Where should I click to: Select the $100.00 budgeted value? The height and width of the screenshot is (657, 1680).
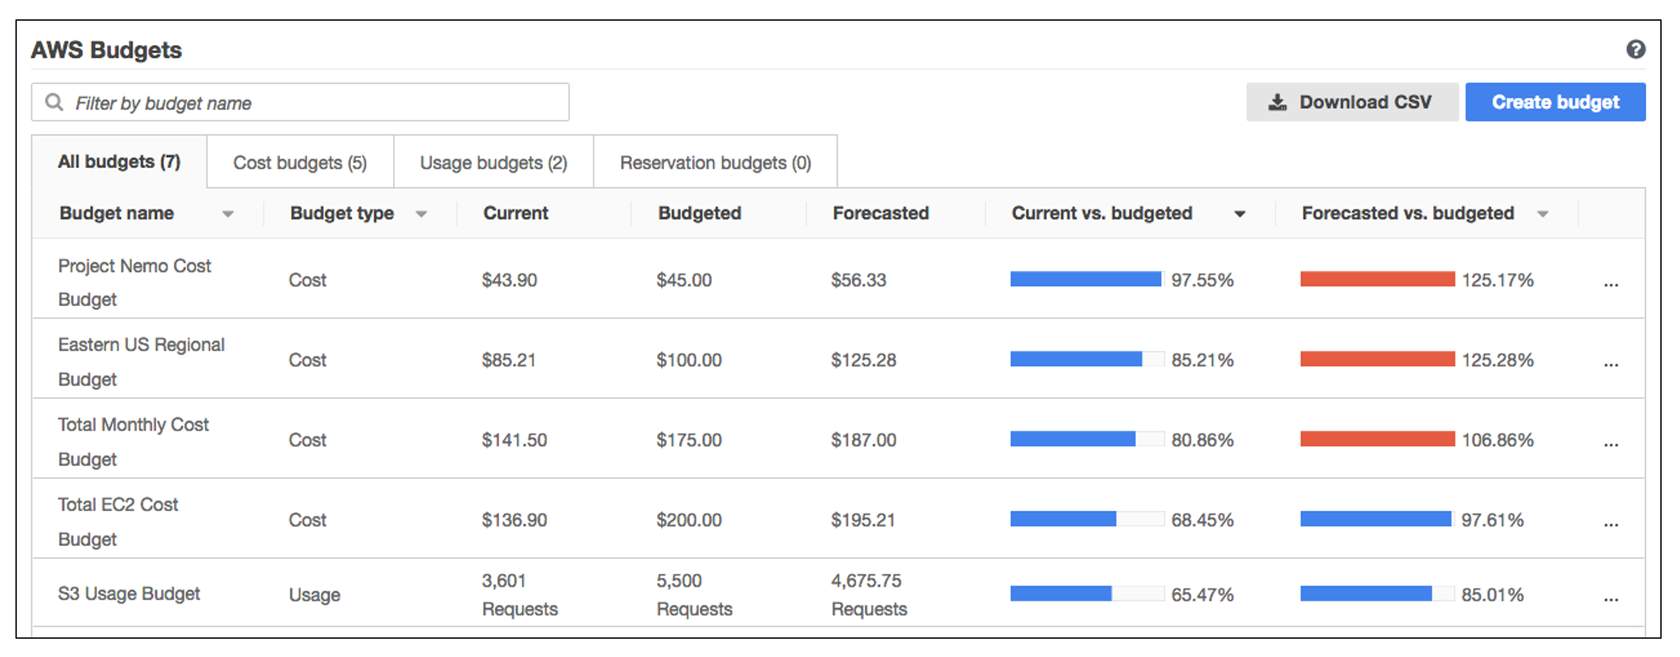point(689,360)
